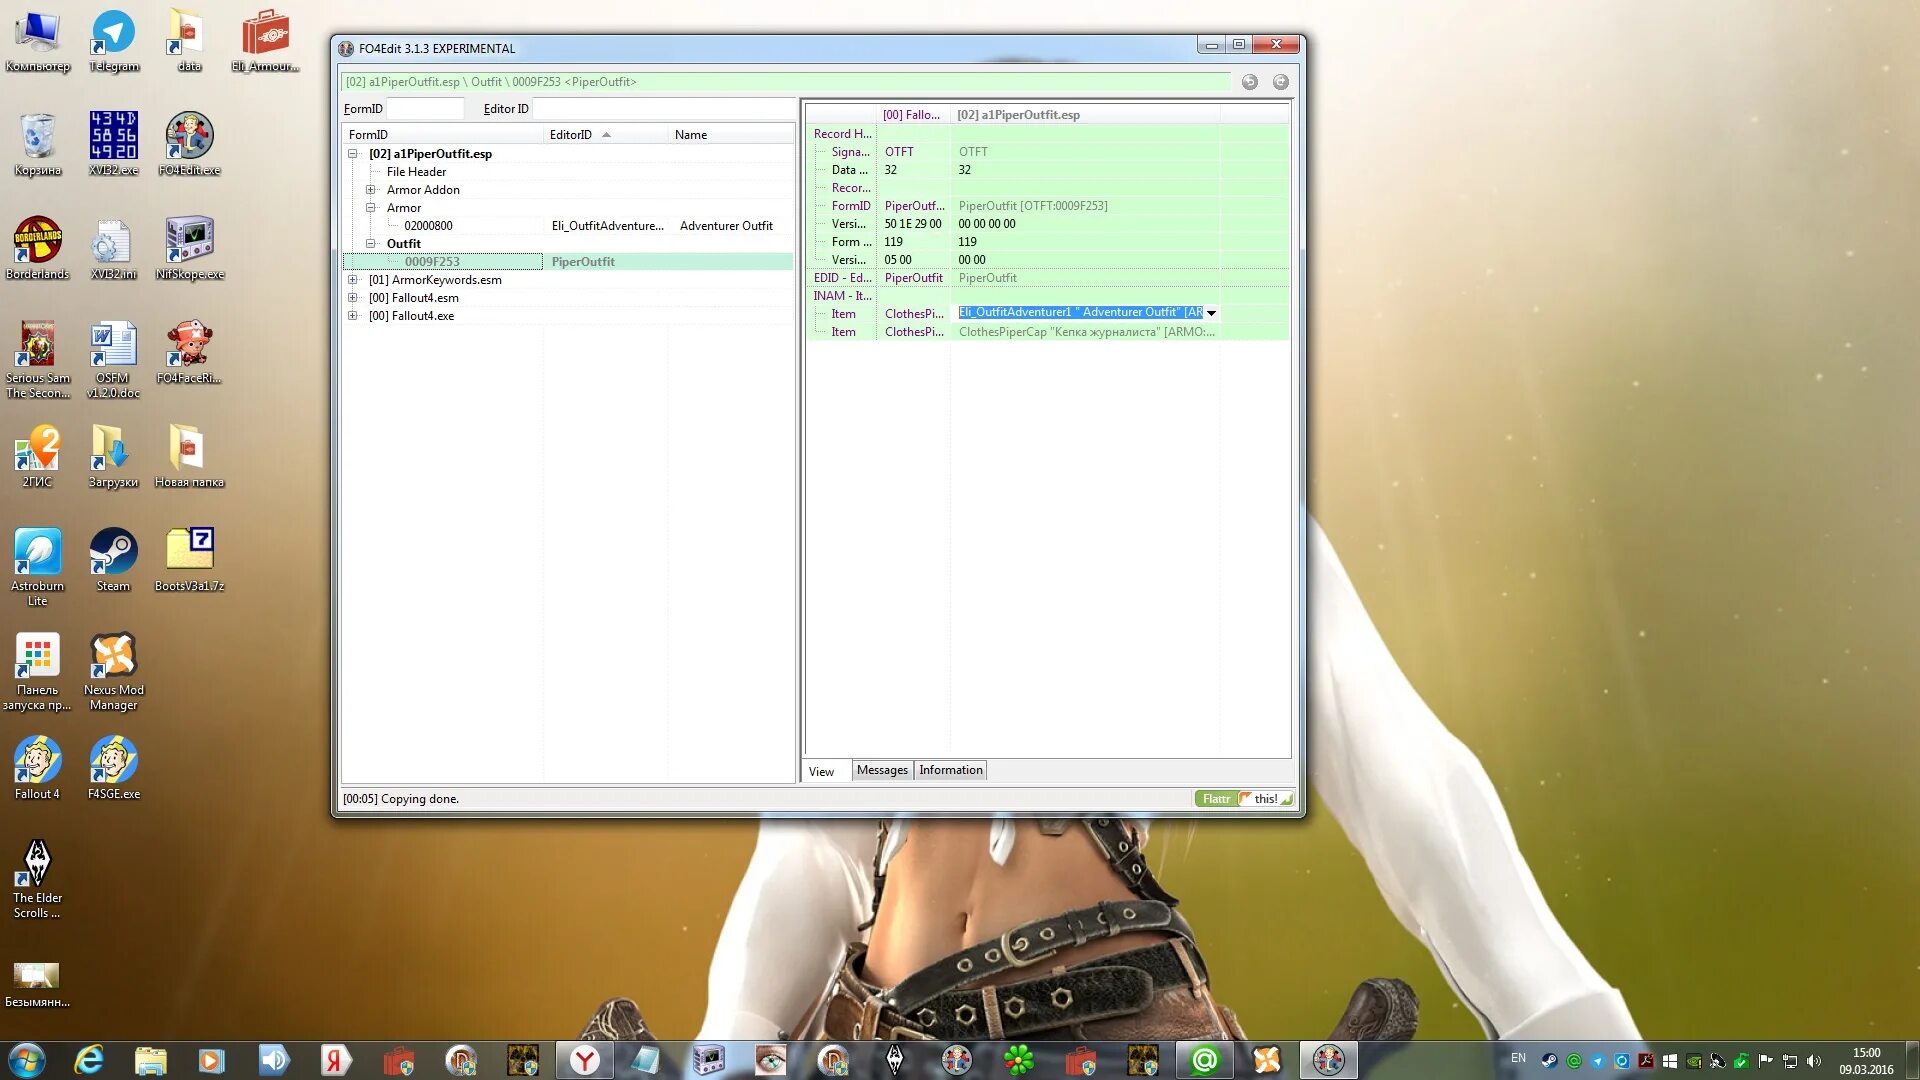
Task: Select the 0009F253 PiperOutfit record
Action: 568,262
